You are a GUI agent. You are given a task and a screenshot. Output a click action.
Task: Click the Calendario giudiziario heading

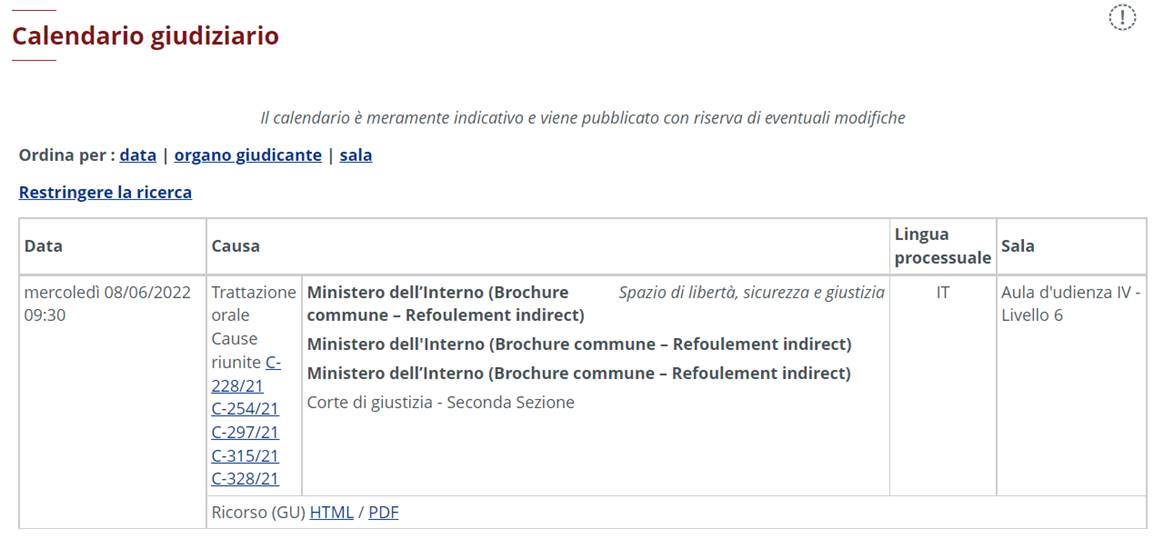(x=145, y=36)
